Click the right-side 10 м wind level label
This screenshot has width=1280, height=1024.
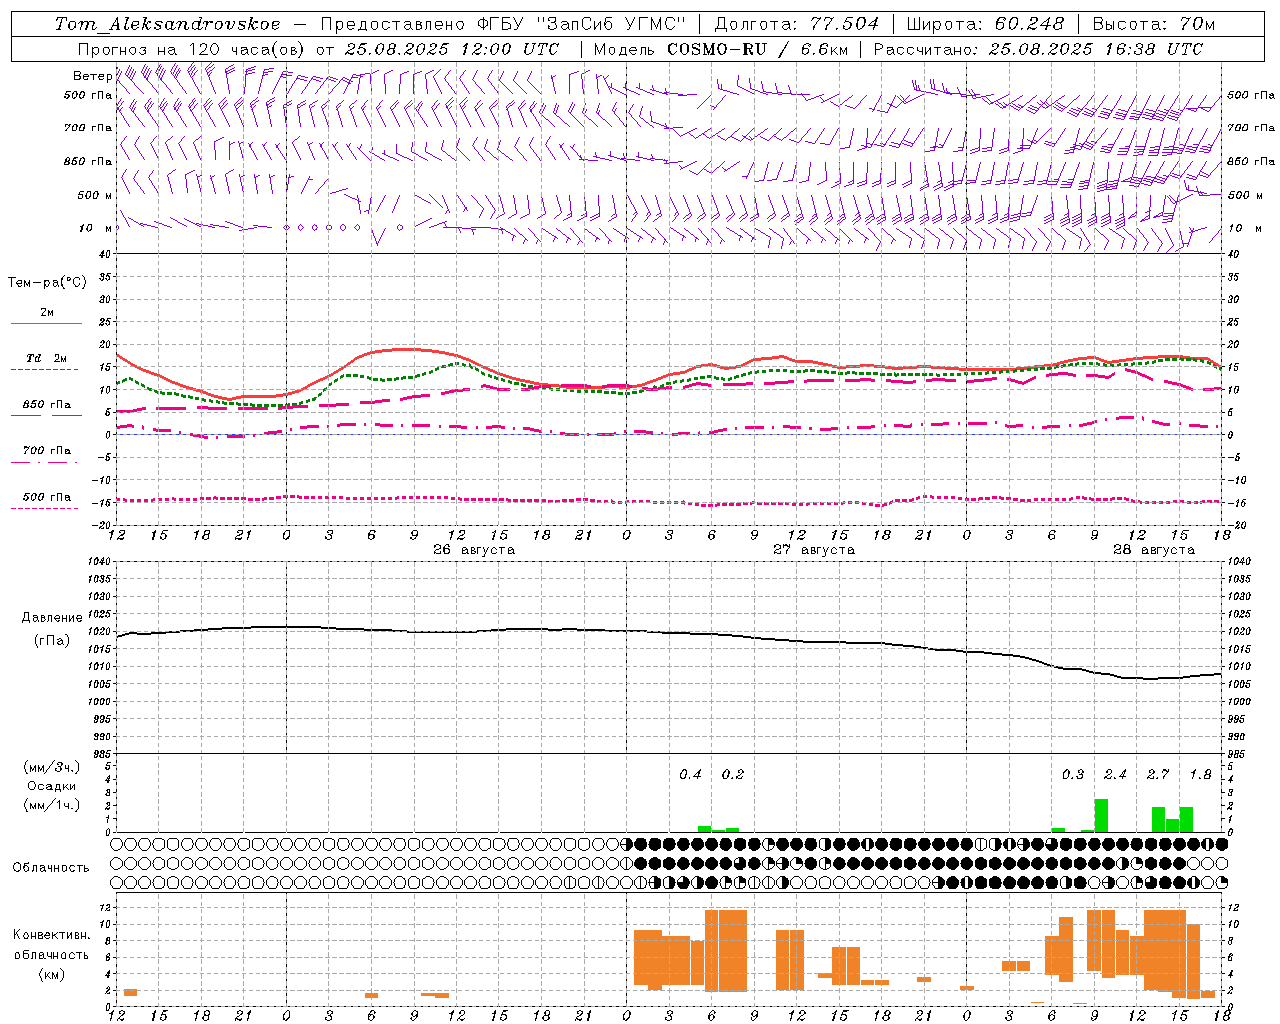tap(1243, 228)
